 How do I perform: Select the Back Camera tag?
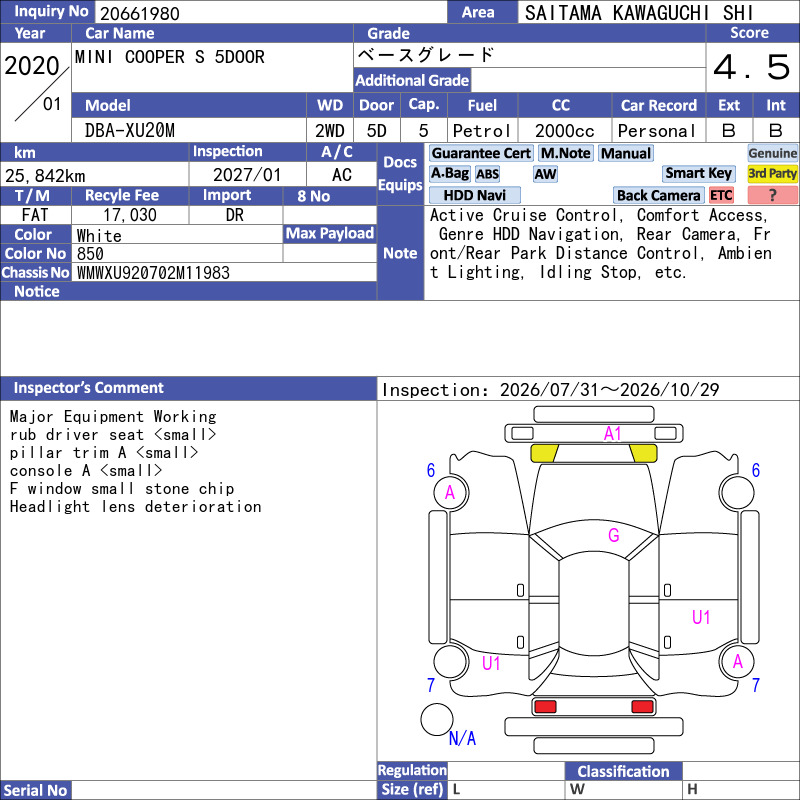point(658,195)
